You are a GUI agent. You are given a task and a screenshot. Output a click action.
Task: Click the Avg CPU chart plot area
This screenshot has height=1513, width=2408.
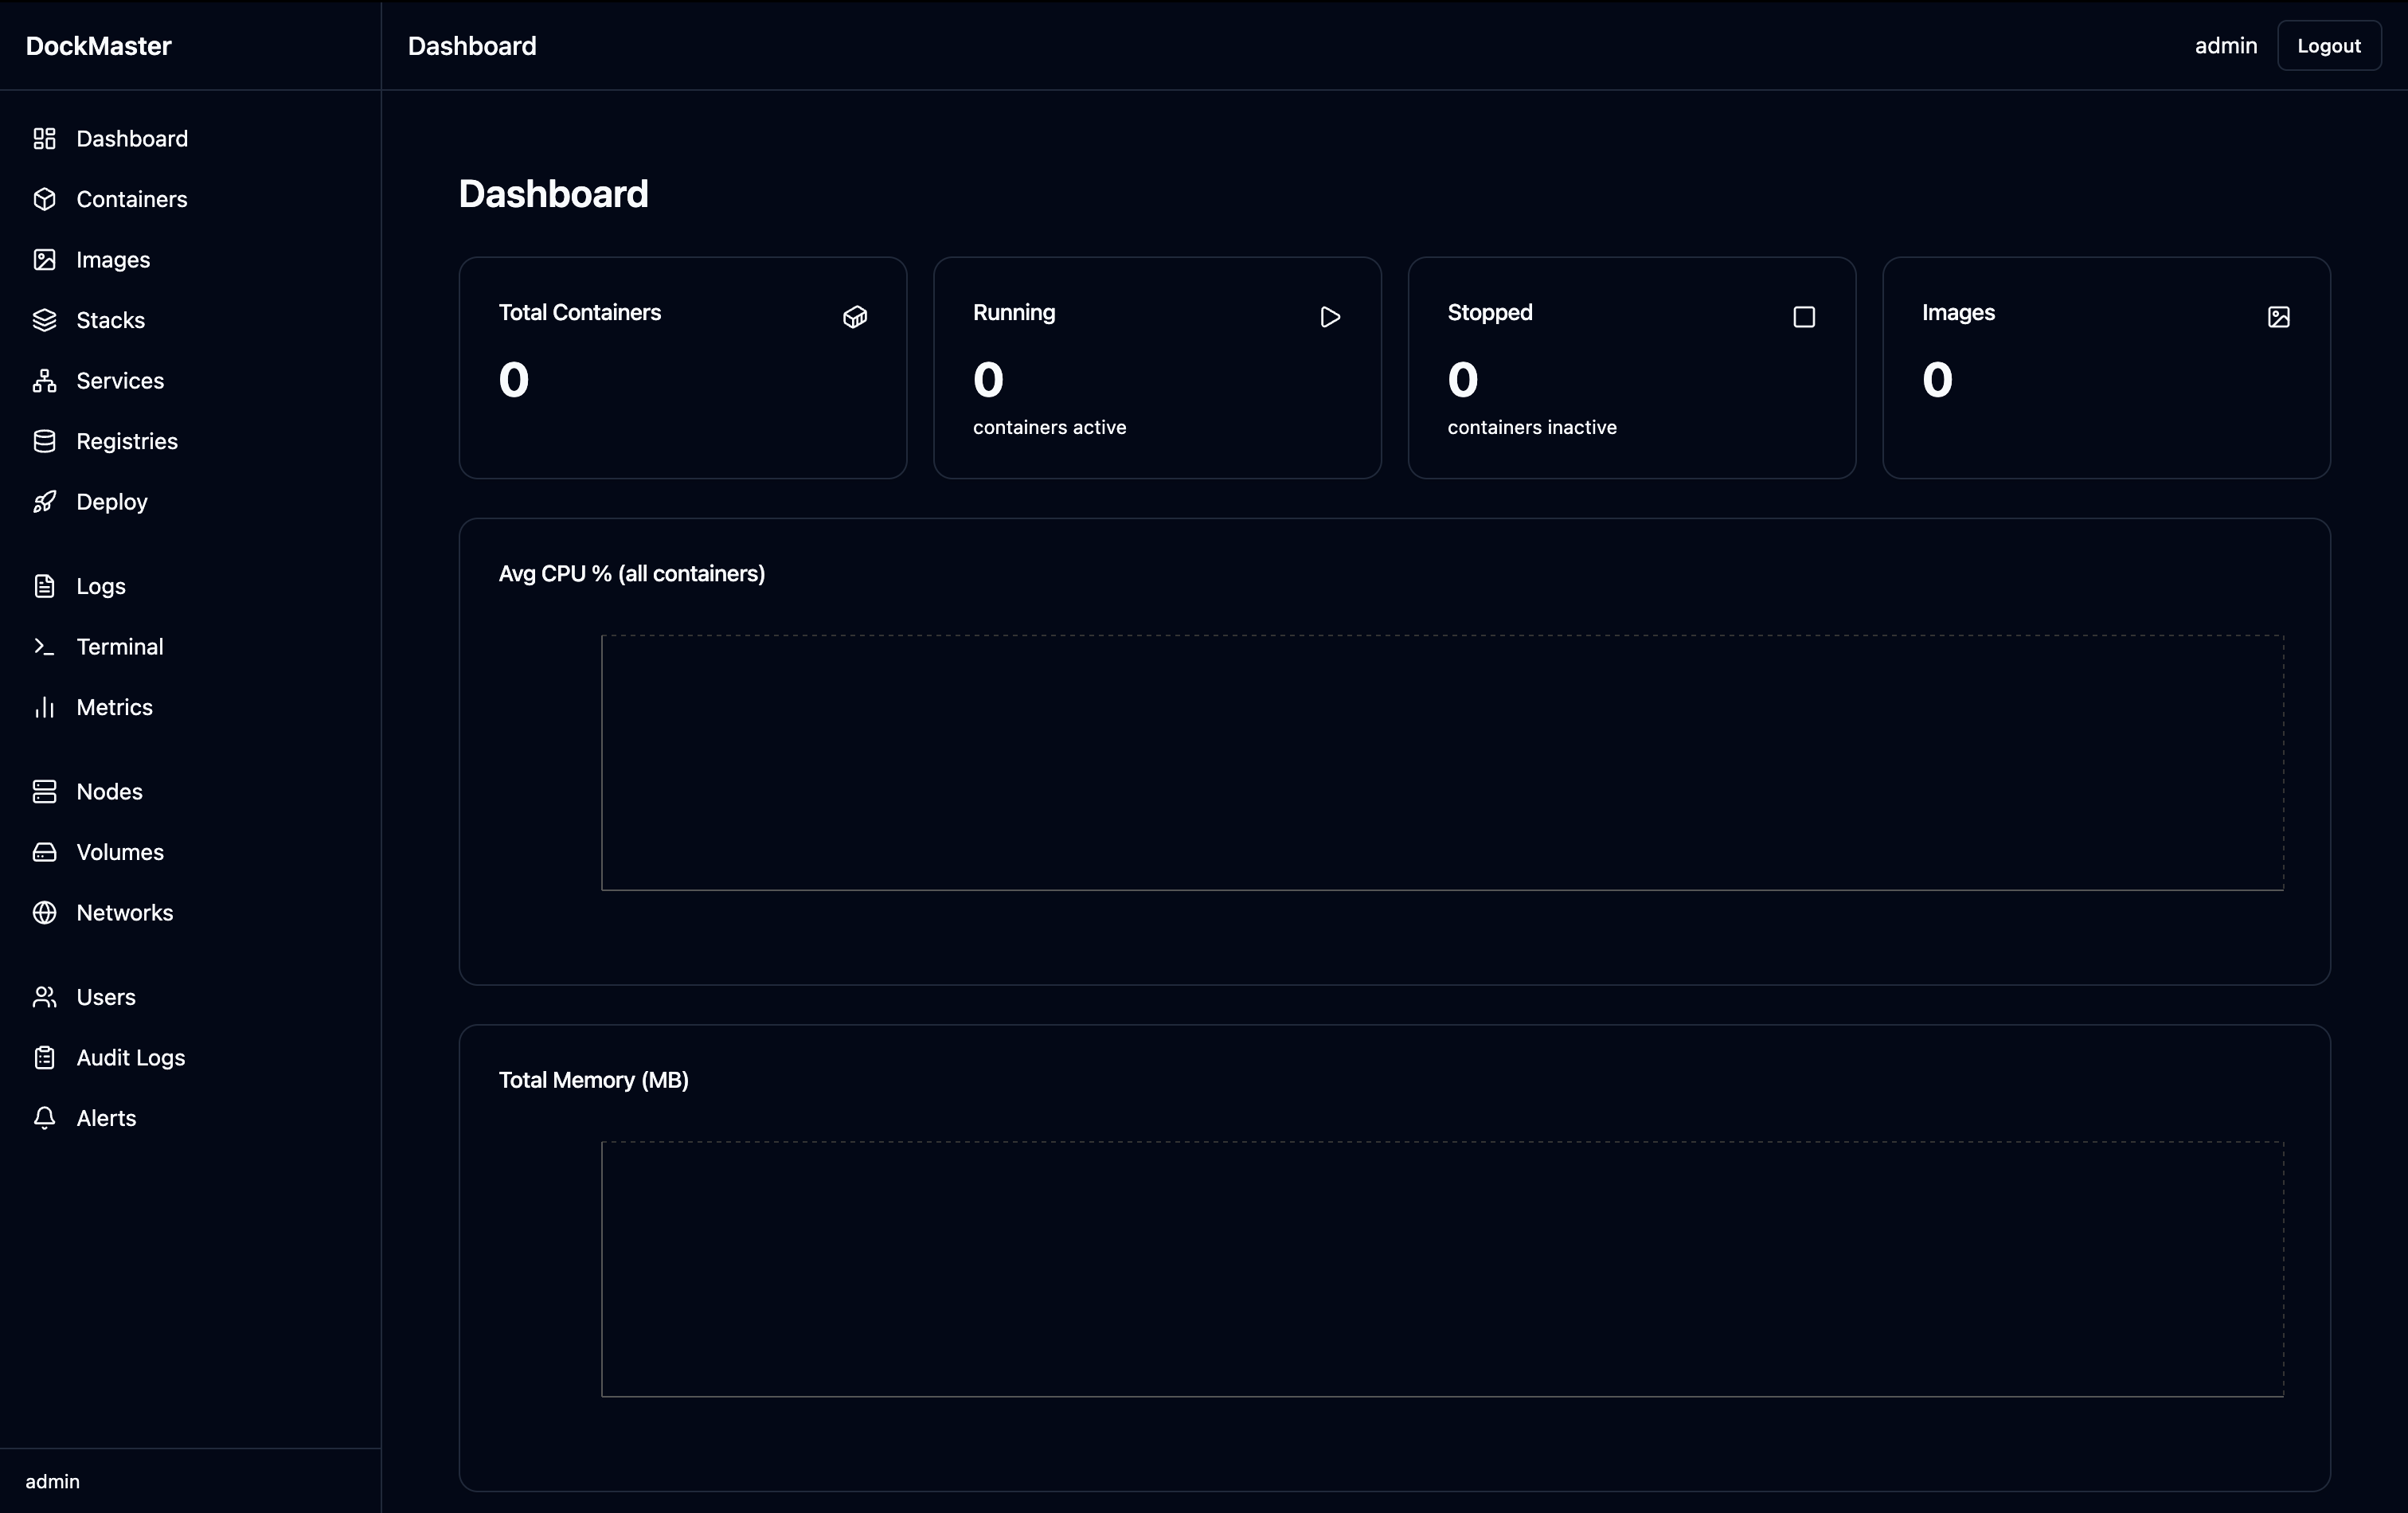point(1442,762)
